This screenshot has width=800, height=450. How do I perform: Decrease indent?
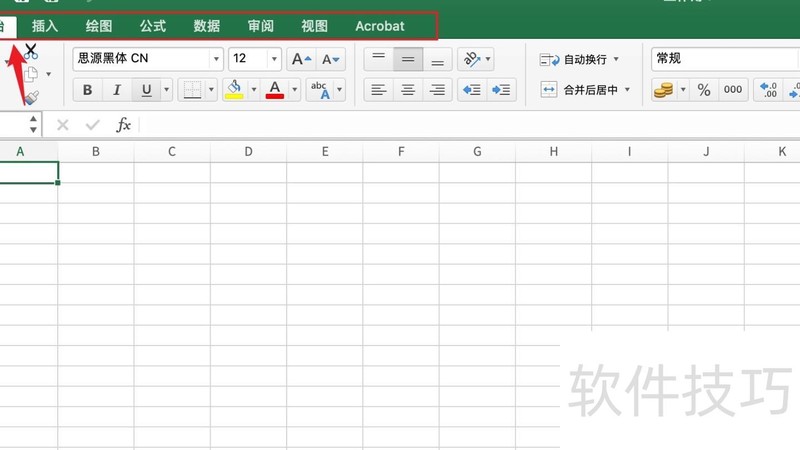coord(472,90)
